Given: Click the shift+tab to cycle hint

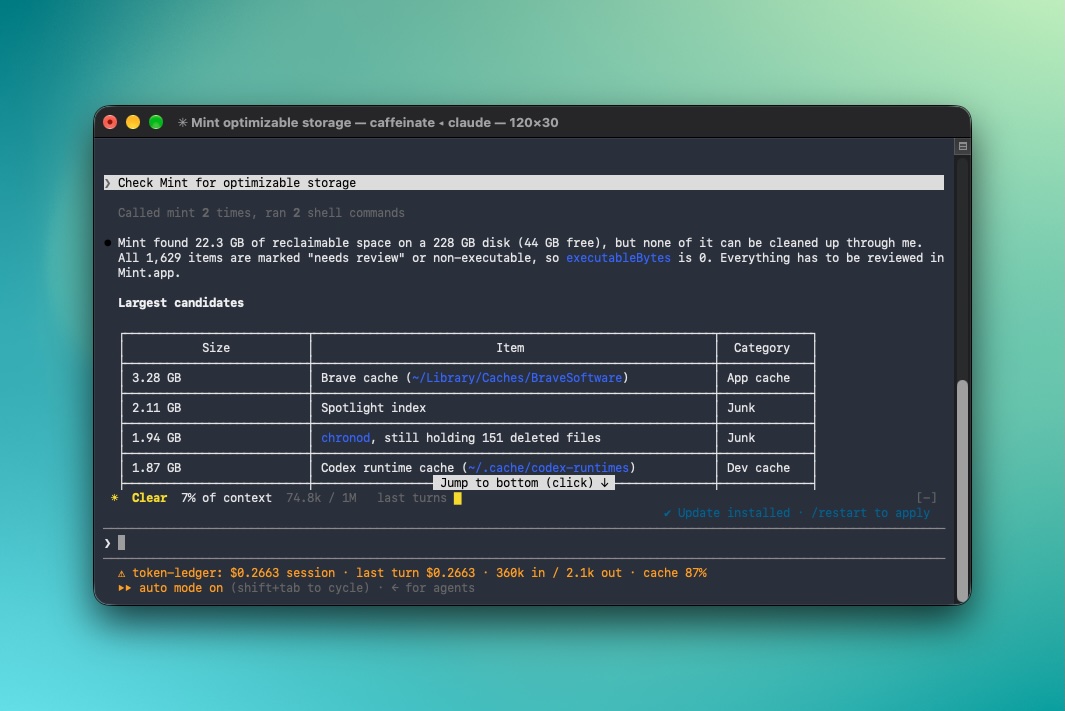Looking at the screenshot, I should tap(300, 588).
